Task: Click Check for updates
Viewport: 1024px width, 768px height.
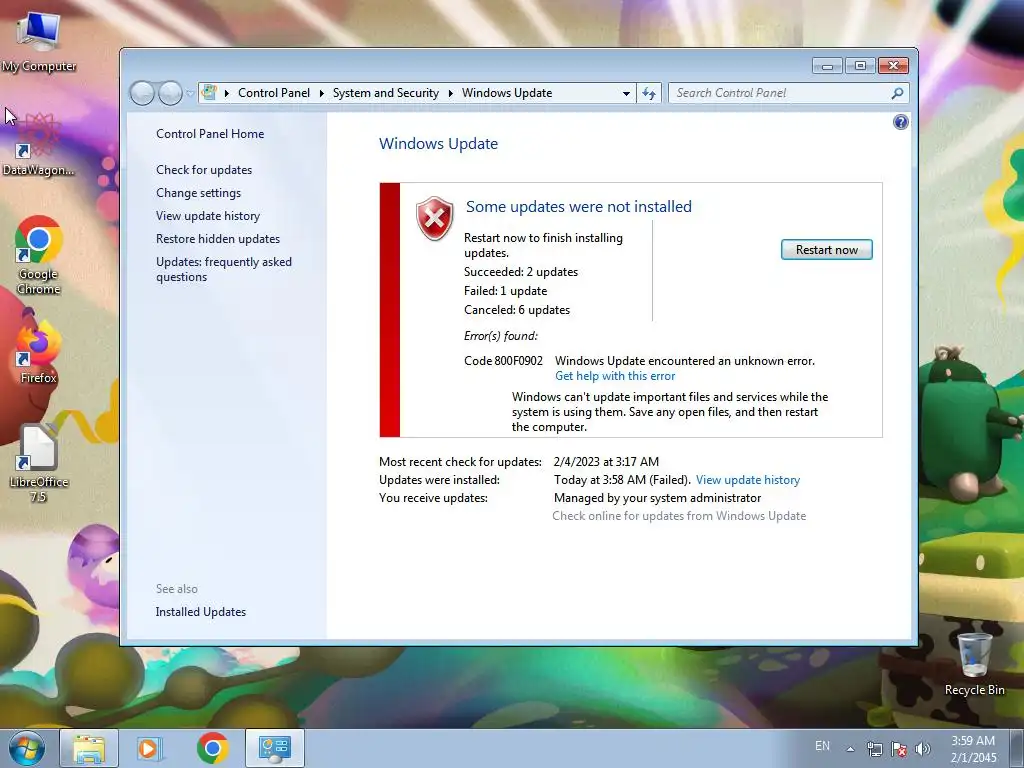Action: click(x=204, y=170)
